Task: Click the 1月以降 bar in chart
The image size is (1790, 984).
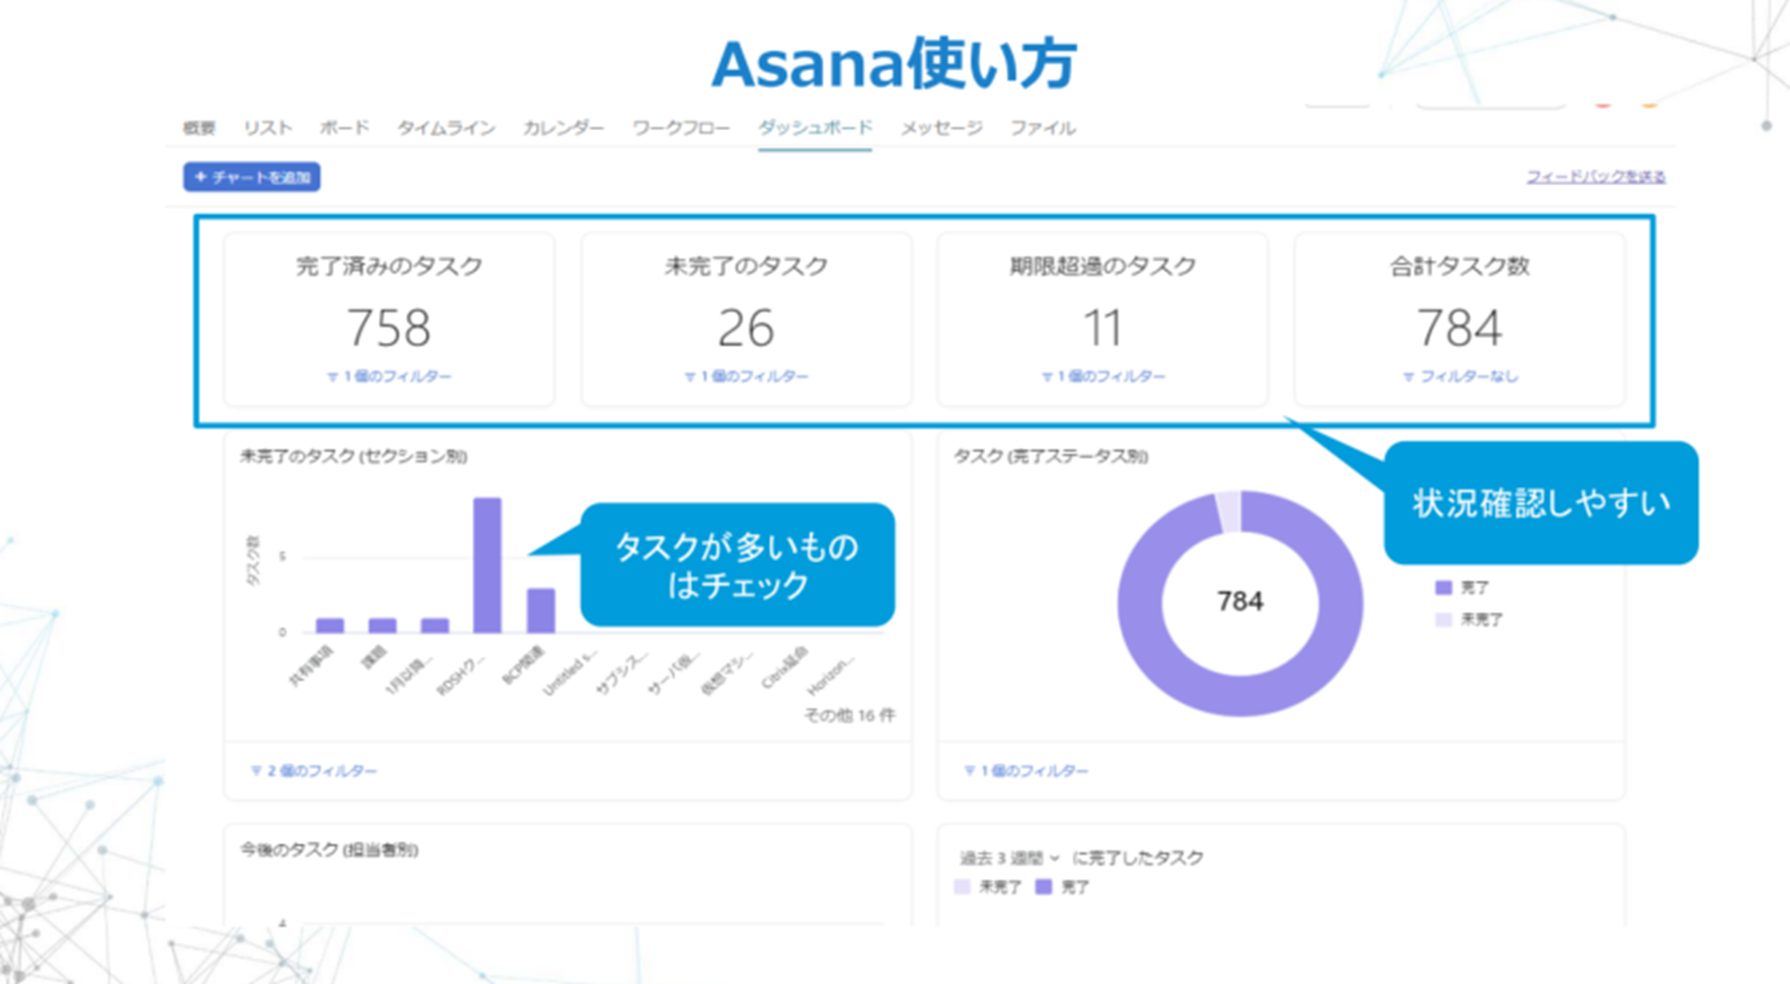Action: tap(435, 625)
